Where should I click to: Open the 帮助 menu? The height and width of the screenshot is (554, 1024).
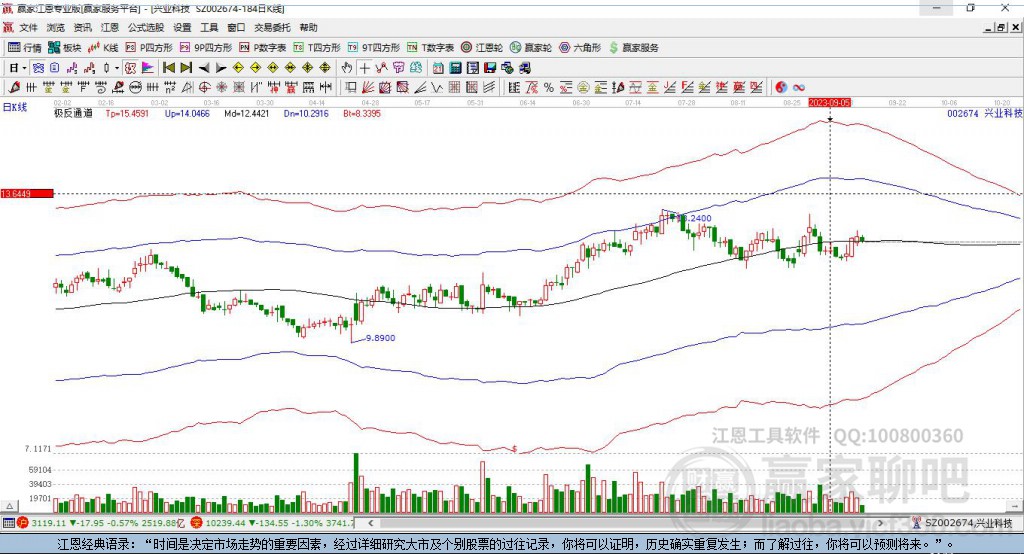(308, 27)
